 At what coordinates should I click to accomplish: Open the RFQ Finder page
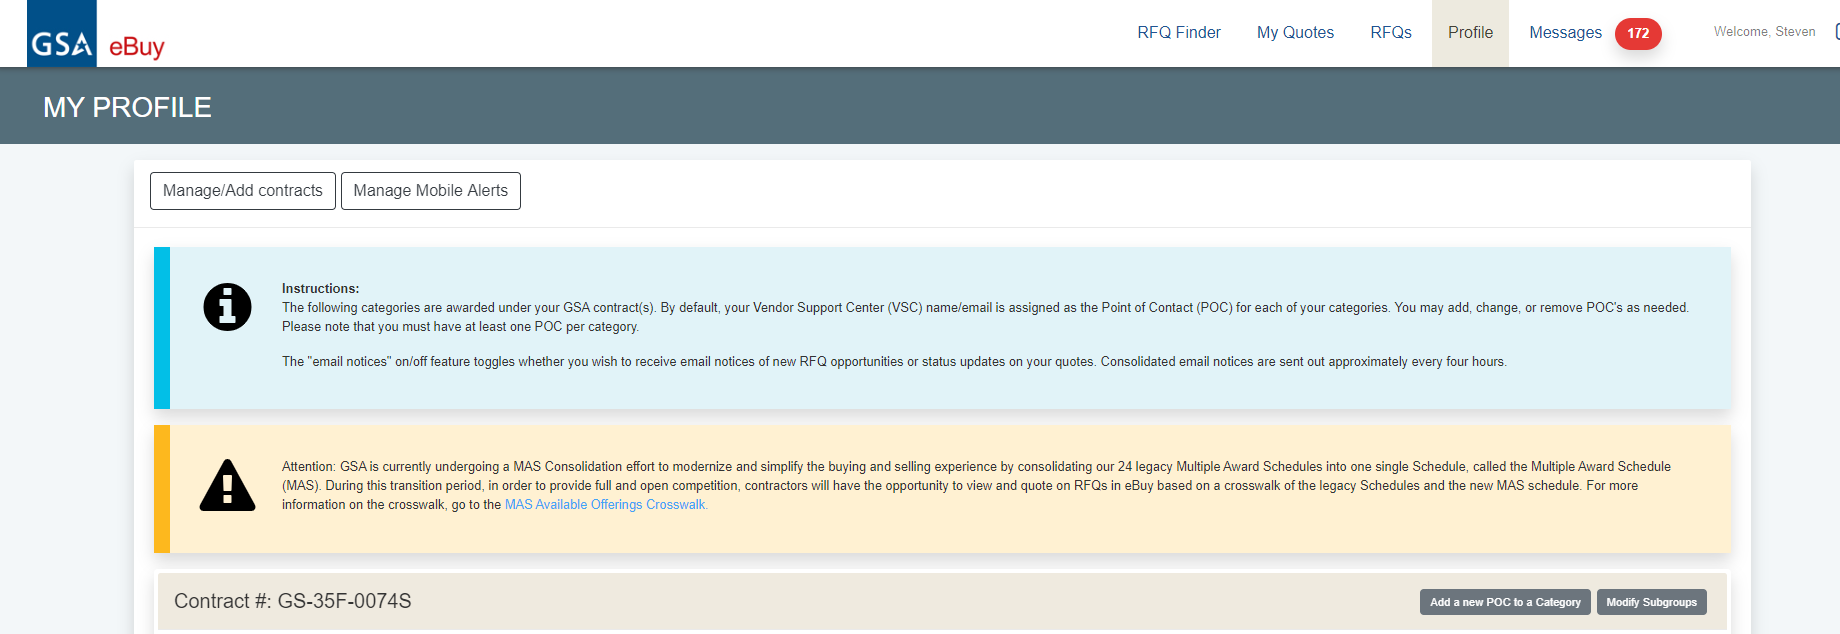1179,33
